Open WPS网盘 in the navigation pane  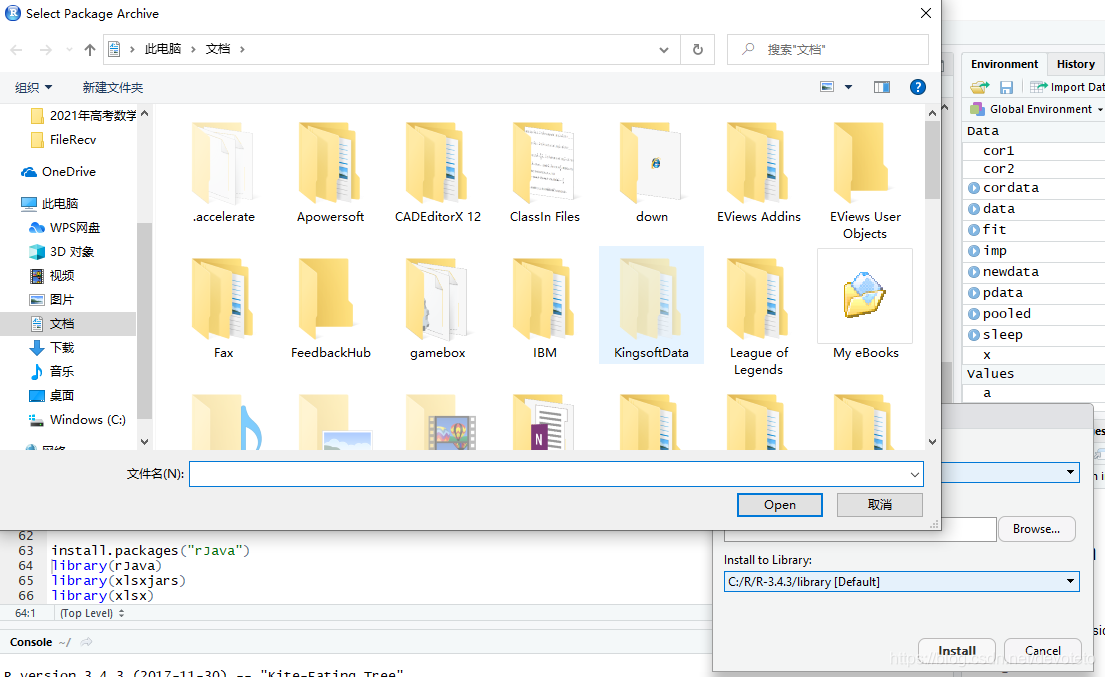point(65,228)
